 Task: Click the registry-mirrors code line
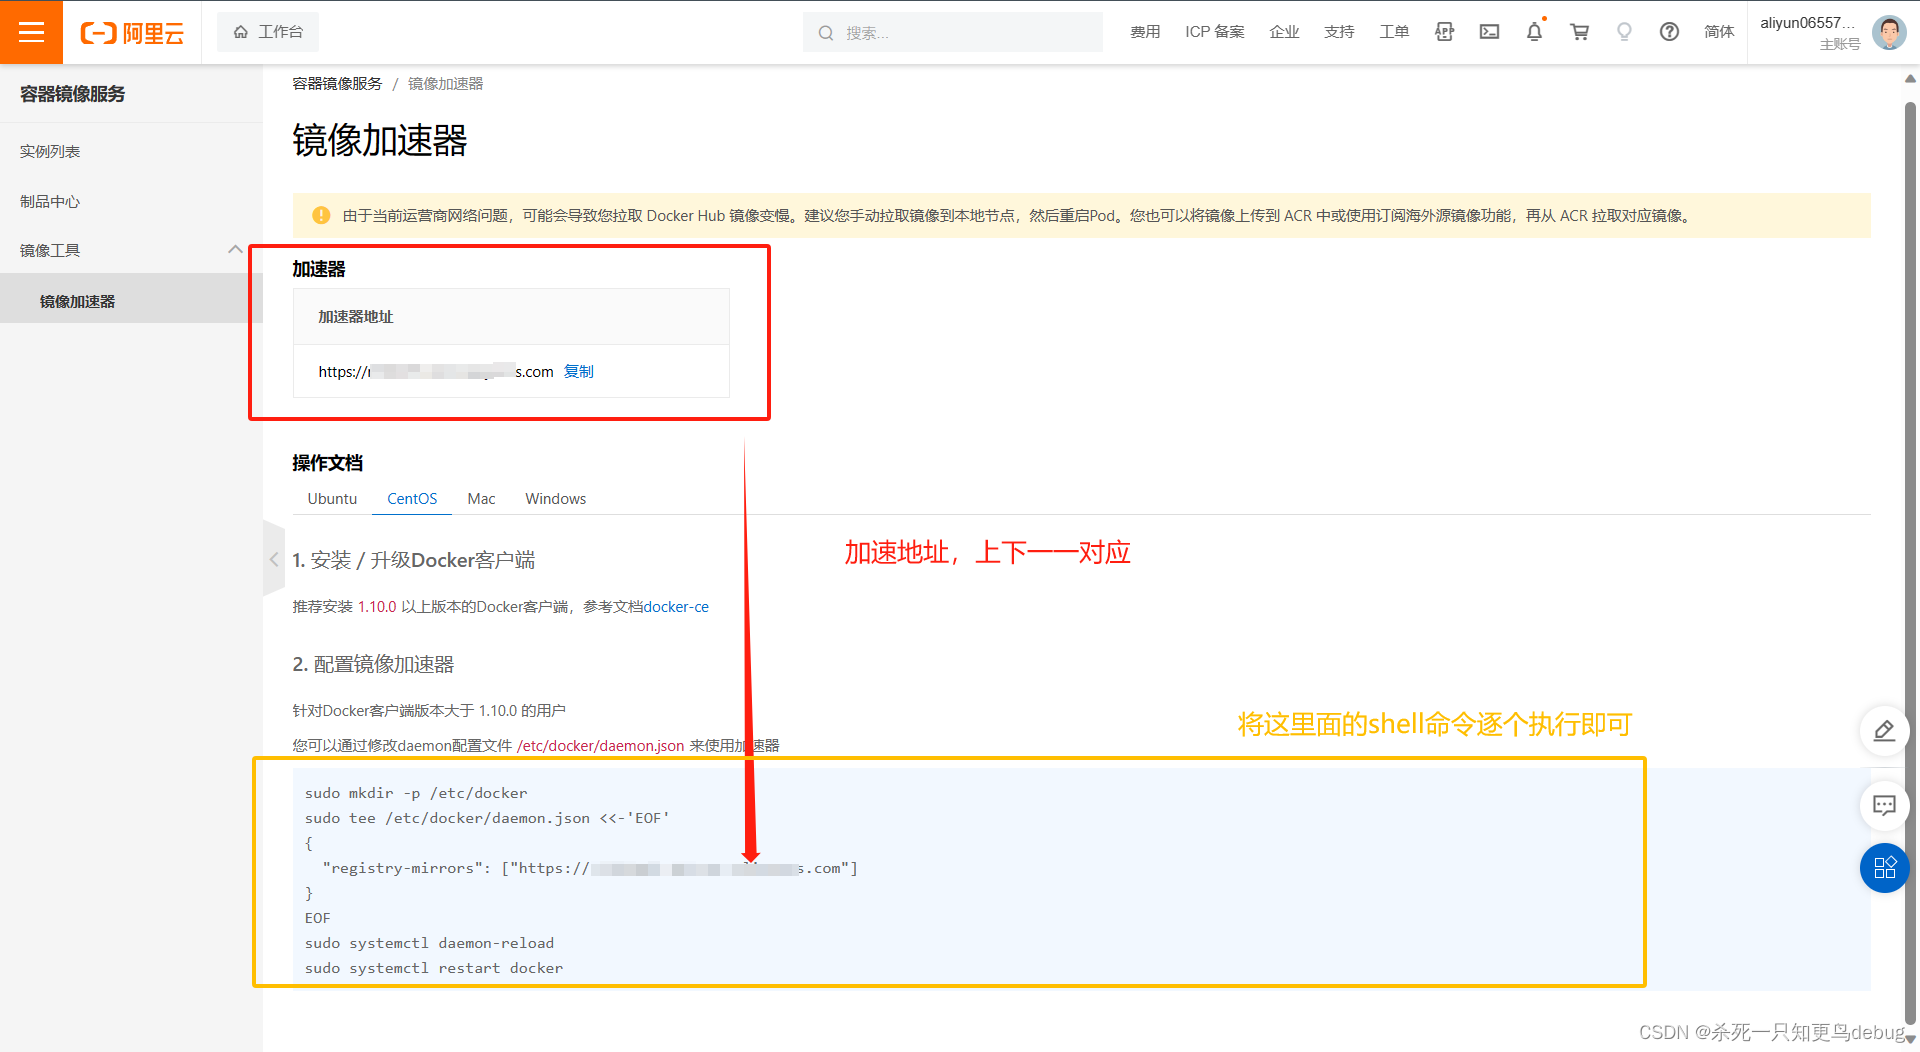point(590,868)
